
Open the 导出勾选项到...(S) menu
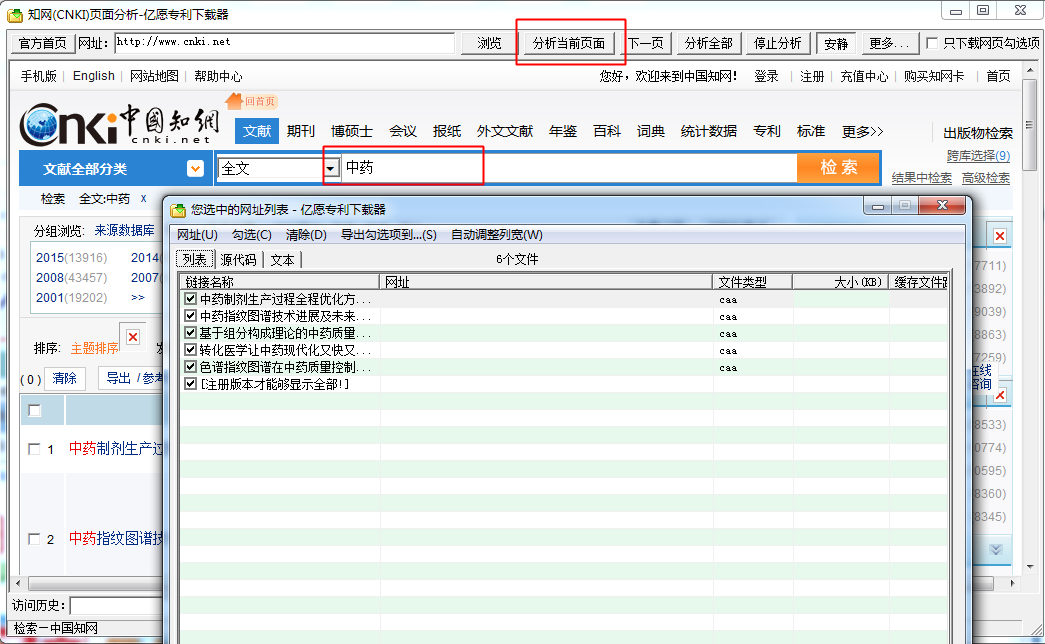click(389, 235)
